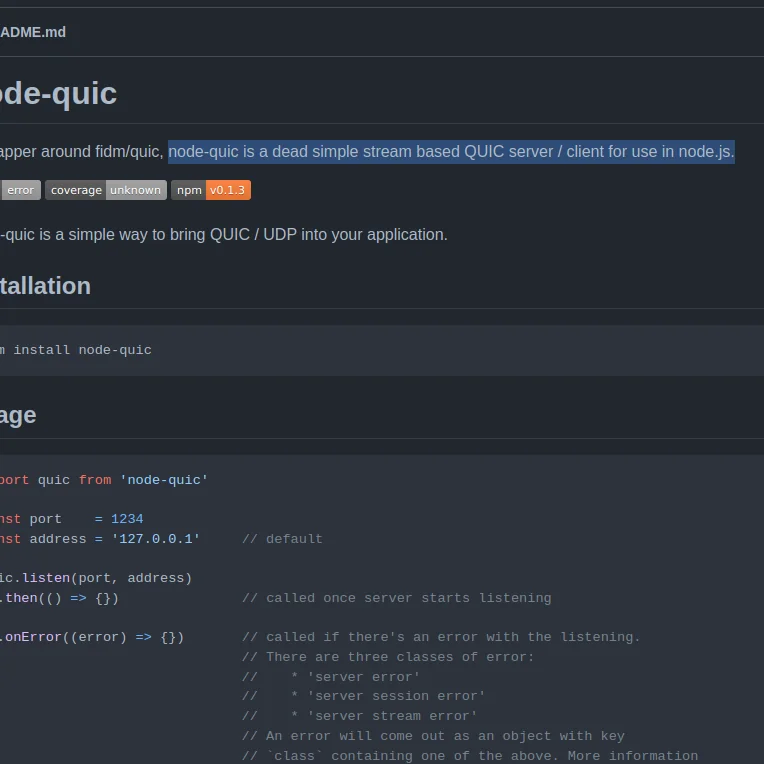
Task: Click the 'called if there's an error' comment
Action: tap(441, 637)
